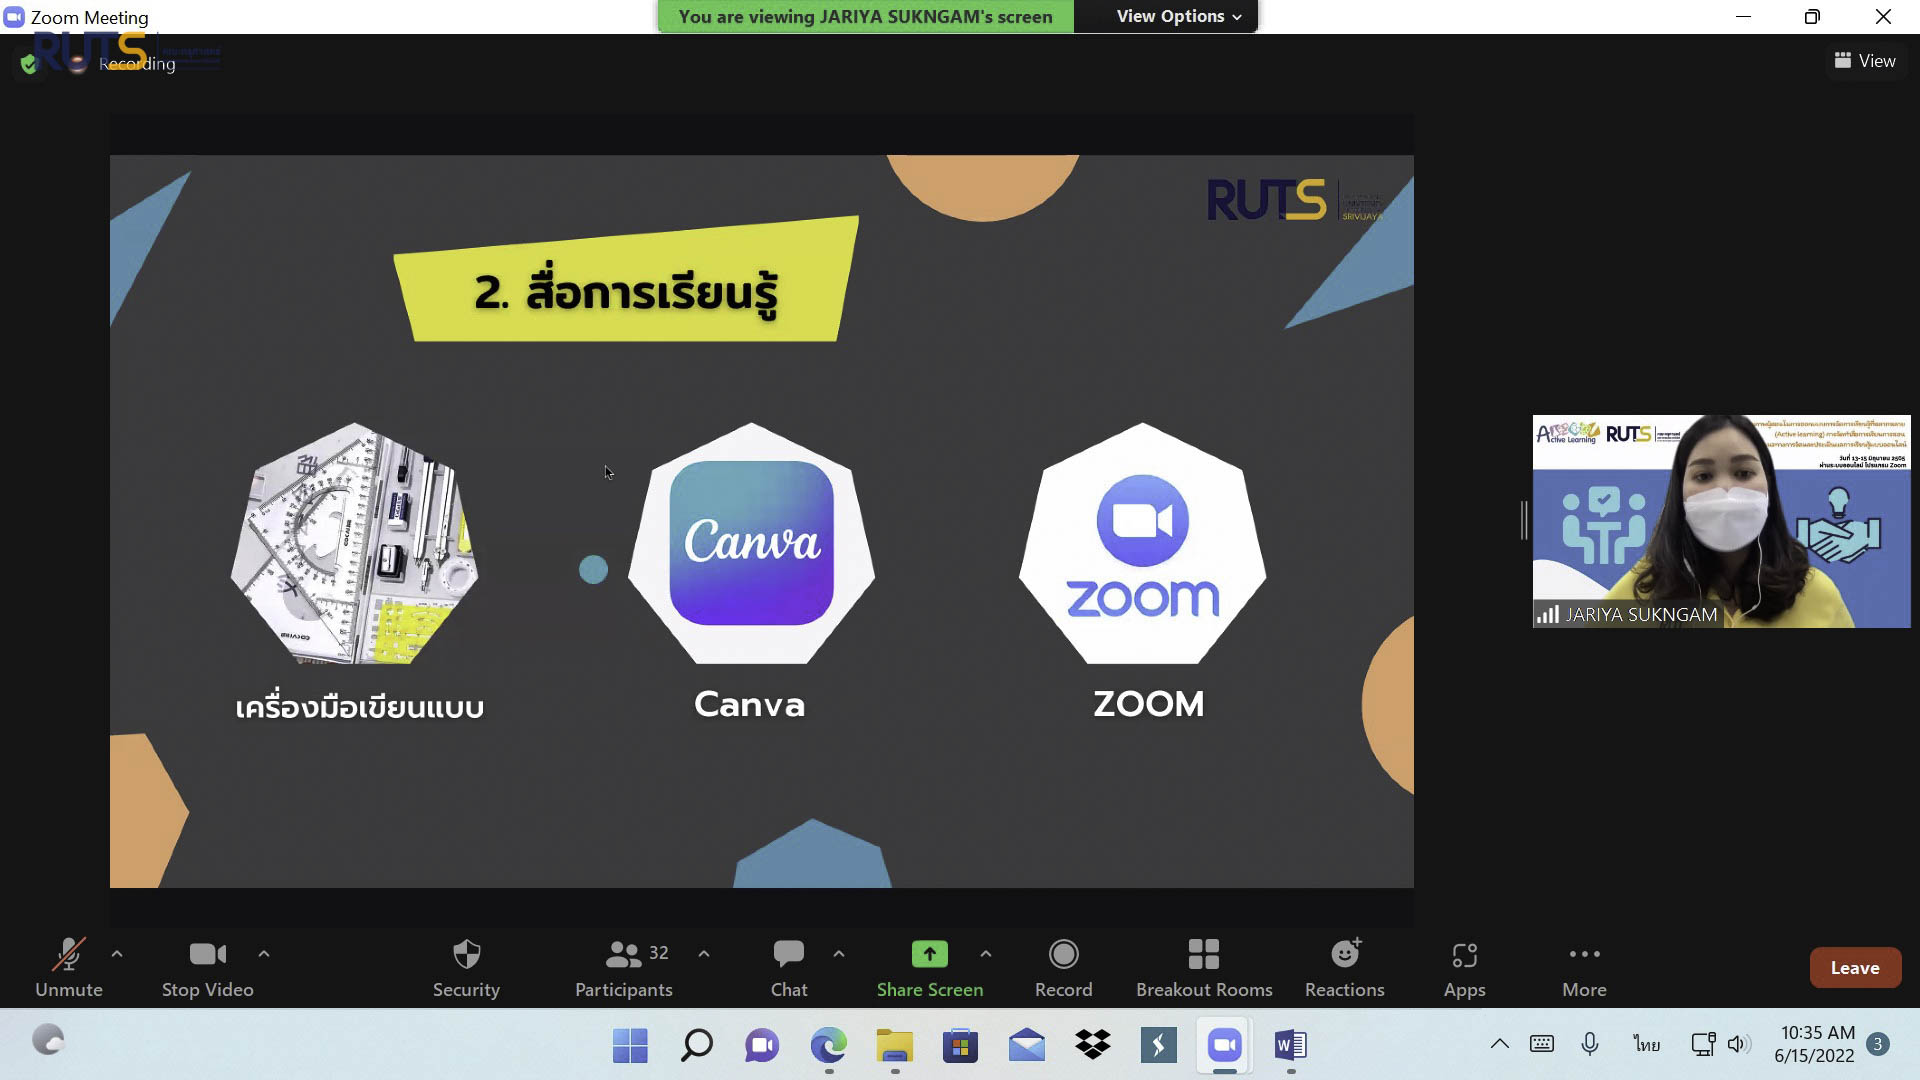Open the Reactions menu
This screenshot has width=1920, height=1080.
(1345, 967)
